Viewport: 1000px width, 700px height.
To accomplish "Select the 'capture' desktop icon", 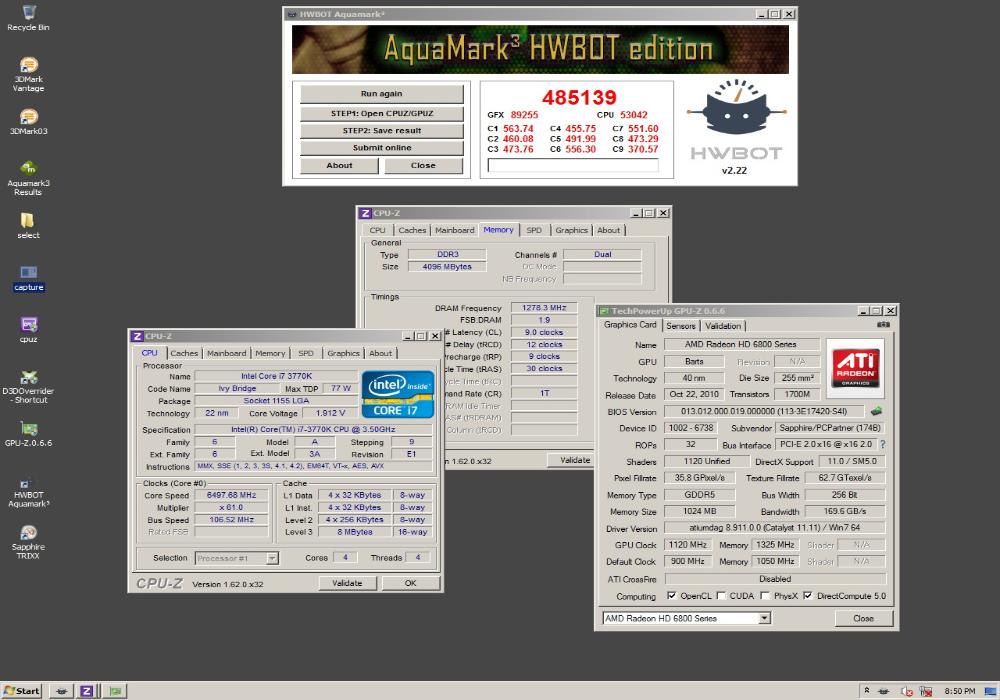I will coord(28,277).
